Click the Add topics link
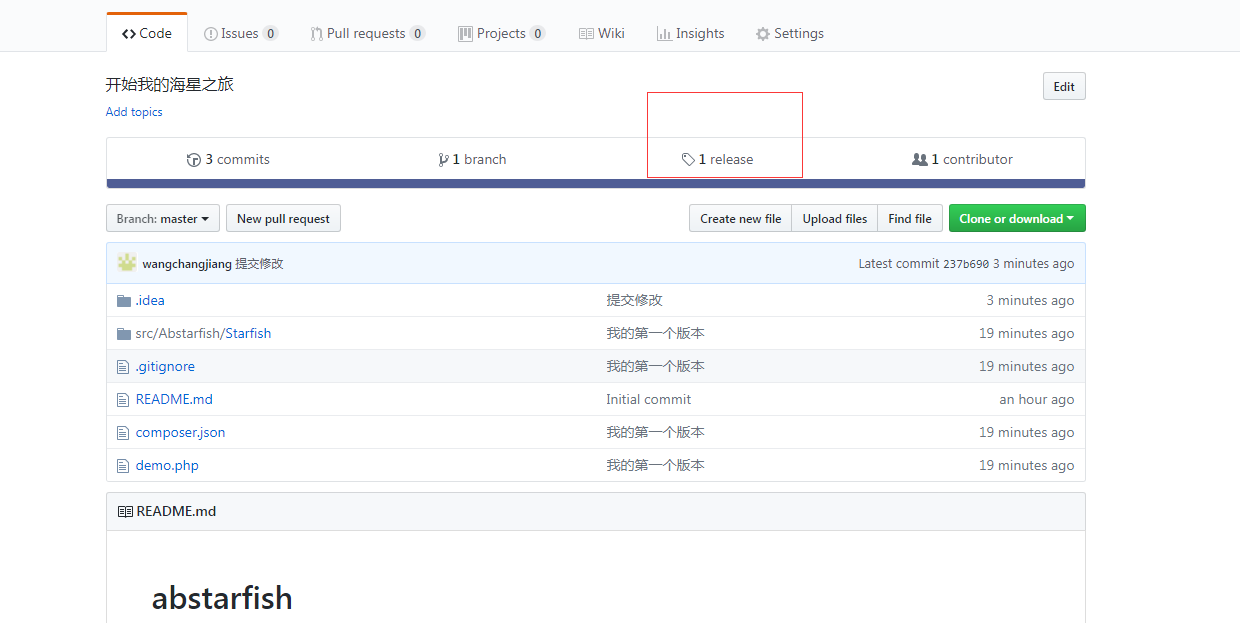Viewport: 1240px width, 623px height. point(134,112)
